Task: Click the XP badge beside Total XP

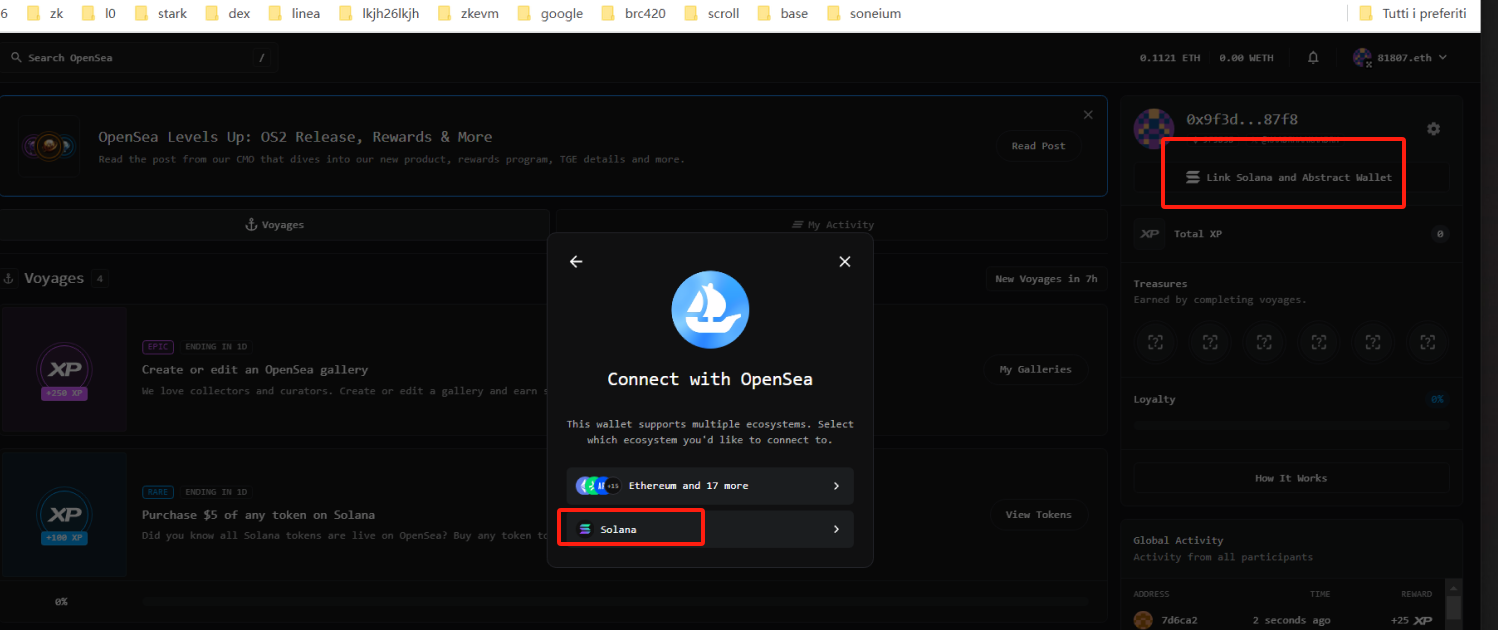Action: pyautogui.click(x=1149, y=234)
